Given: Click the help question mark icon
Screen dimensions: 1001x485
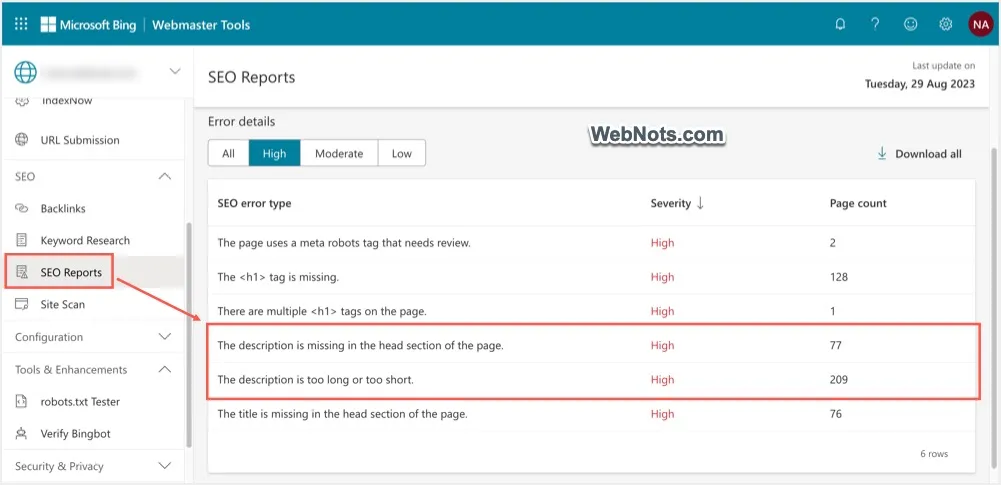Looking at the screenshot, I should click(x=875, y=24).
